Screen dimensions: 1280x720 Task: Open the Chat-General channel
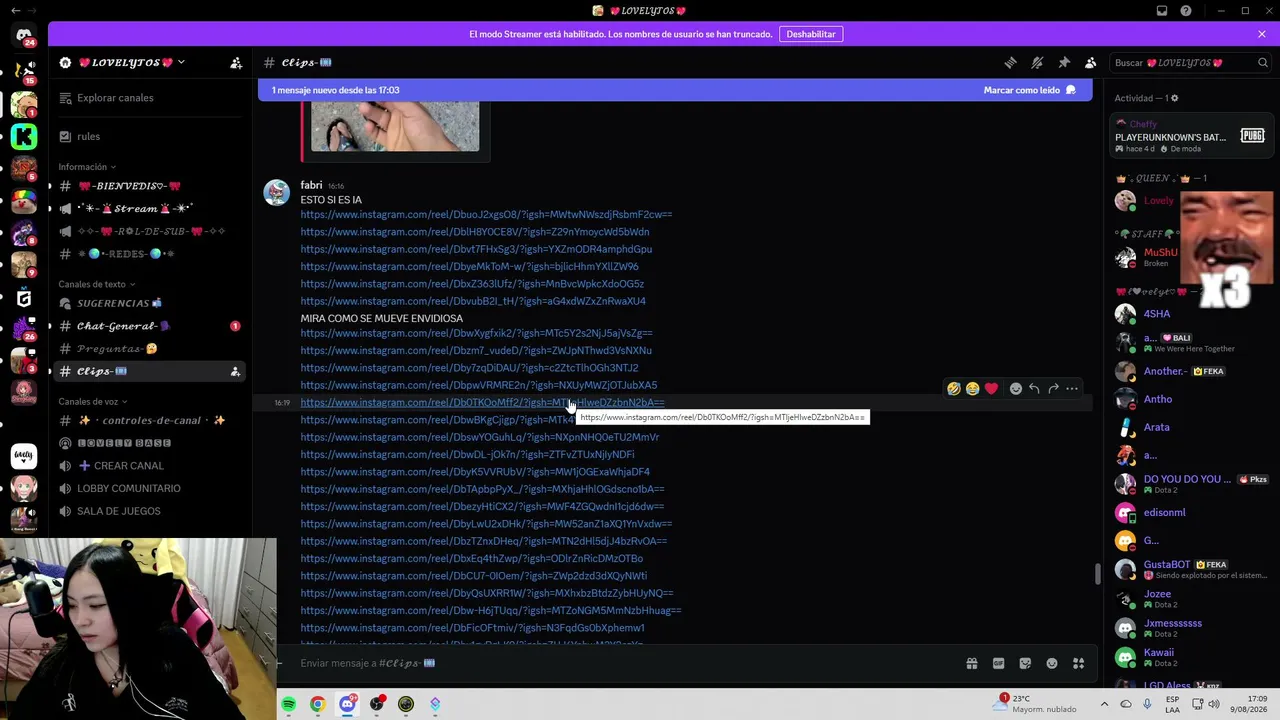pyautogui.click(x=150, y=326)
